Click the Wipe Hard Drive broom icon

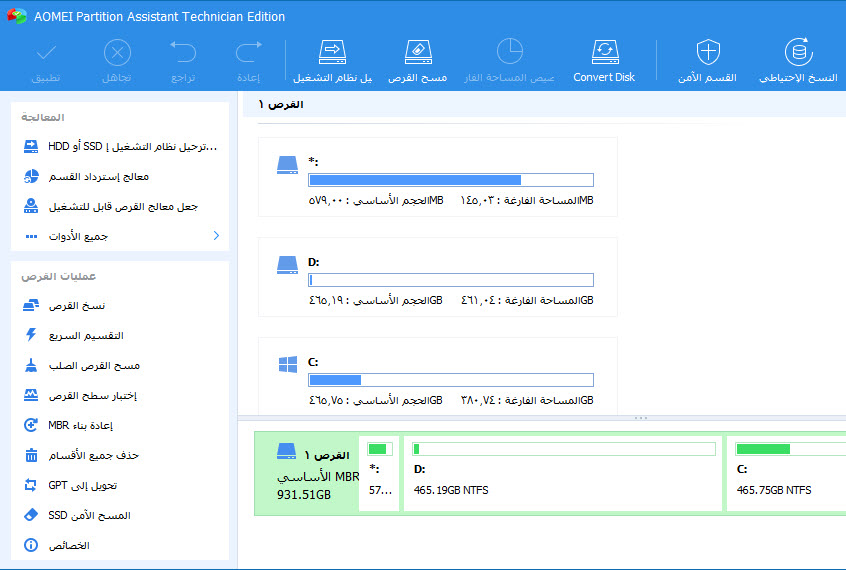pos(31,365)
